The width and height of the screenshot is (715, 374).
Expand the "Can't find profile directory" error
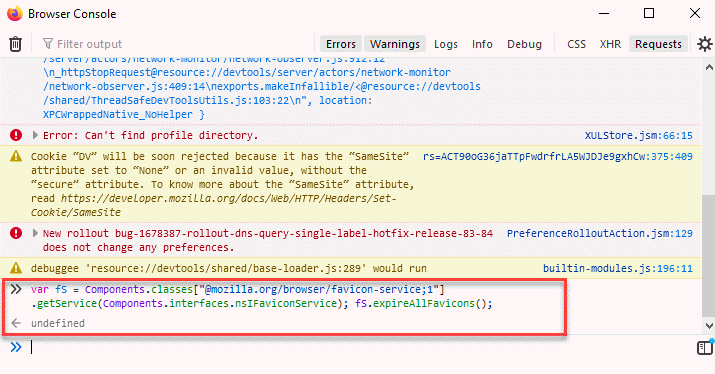35,135
